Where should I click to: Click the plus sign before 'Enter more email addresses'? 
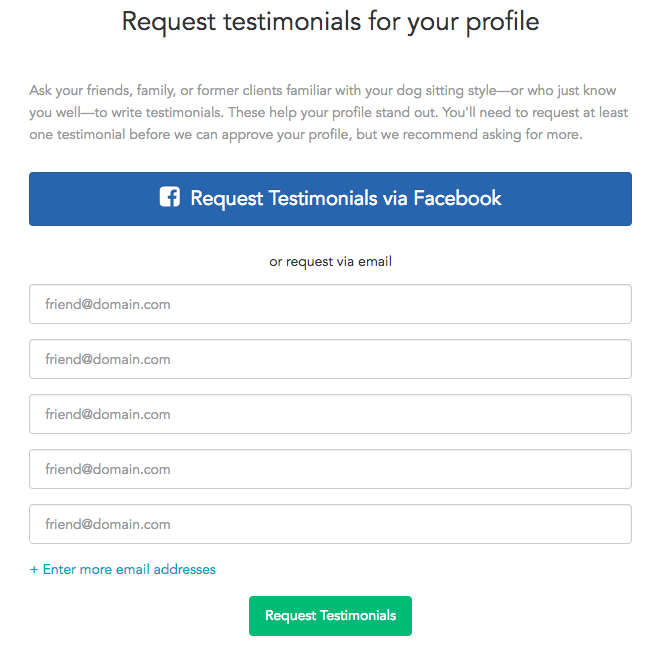tap(34, 570)
